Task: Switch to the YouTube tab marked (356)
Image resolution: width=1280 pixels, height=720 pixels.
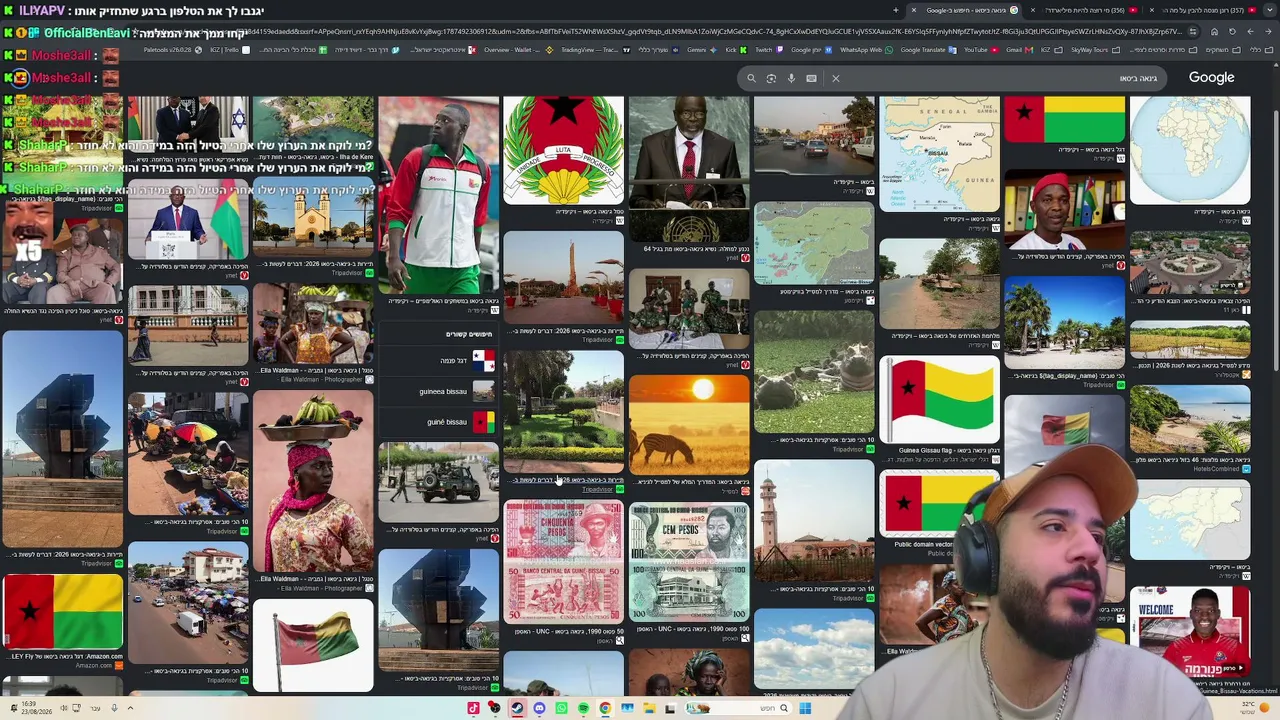Action: click(x=1085, y=10)
